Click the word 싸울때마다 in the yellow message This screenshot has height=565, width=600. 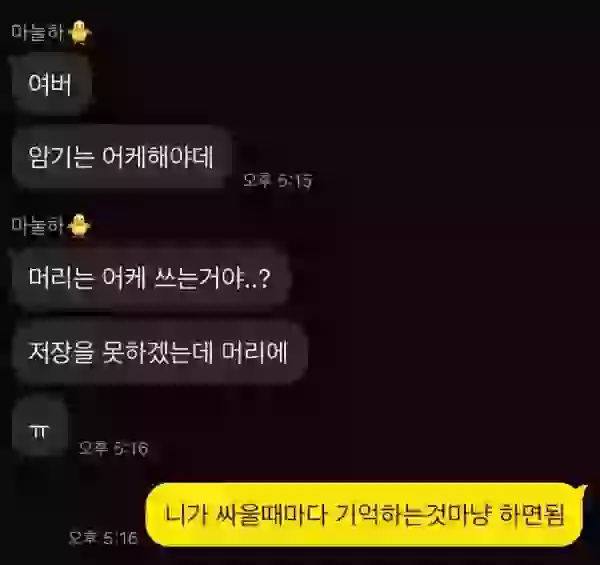[x=271, y=515]
